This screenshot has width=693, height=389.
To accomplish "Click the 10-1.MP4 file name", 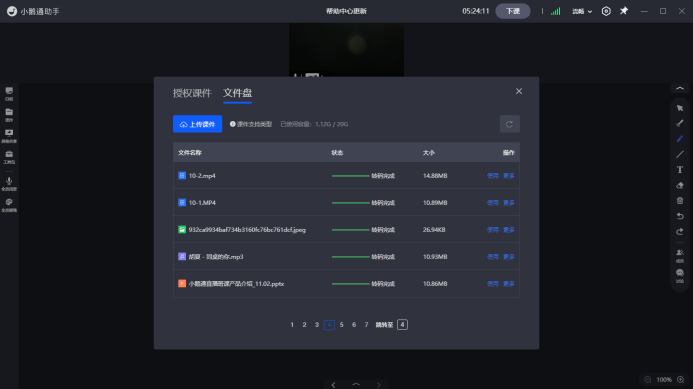I will coord(202,203).
